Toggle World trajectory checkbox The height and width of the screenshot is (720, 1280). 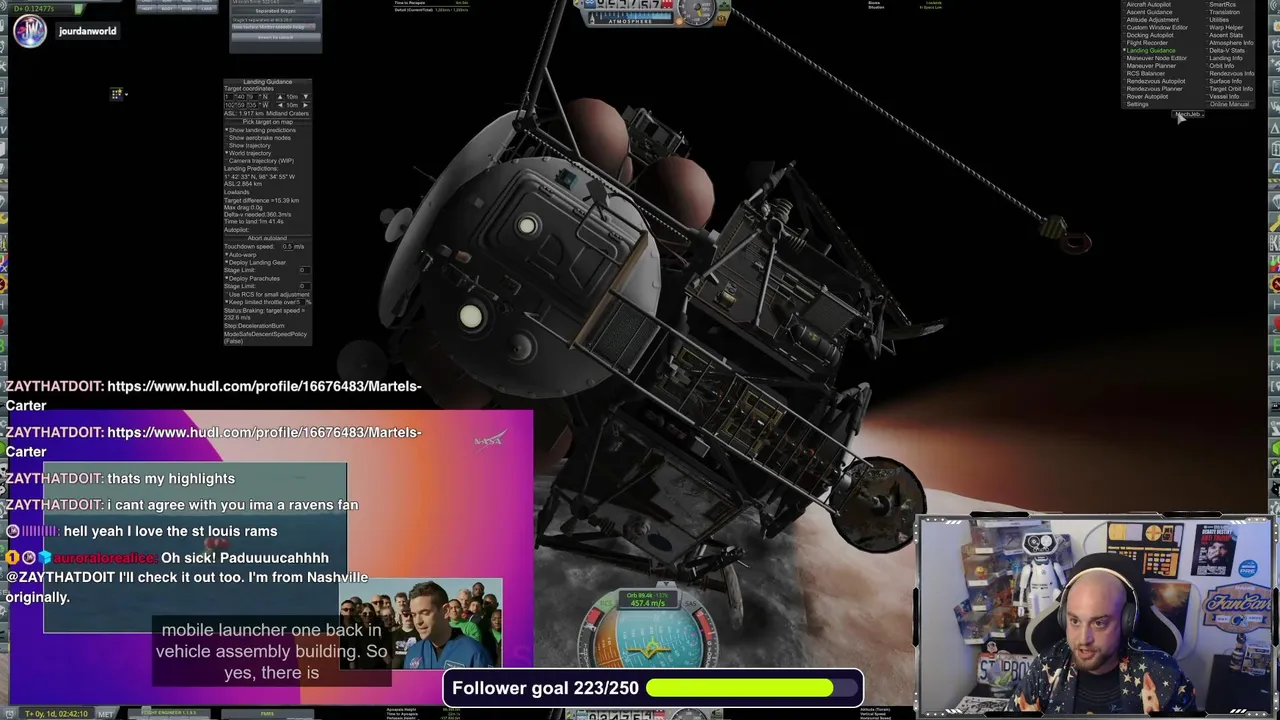click(248, 153)
